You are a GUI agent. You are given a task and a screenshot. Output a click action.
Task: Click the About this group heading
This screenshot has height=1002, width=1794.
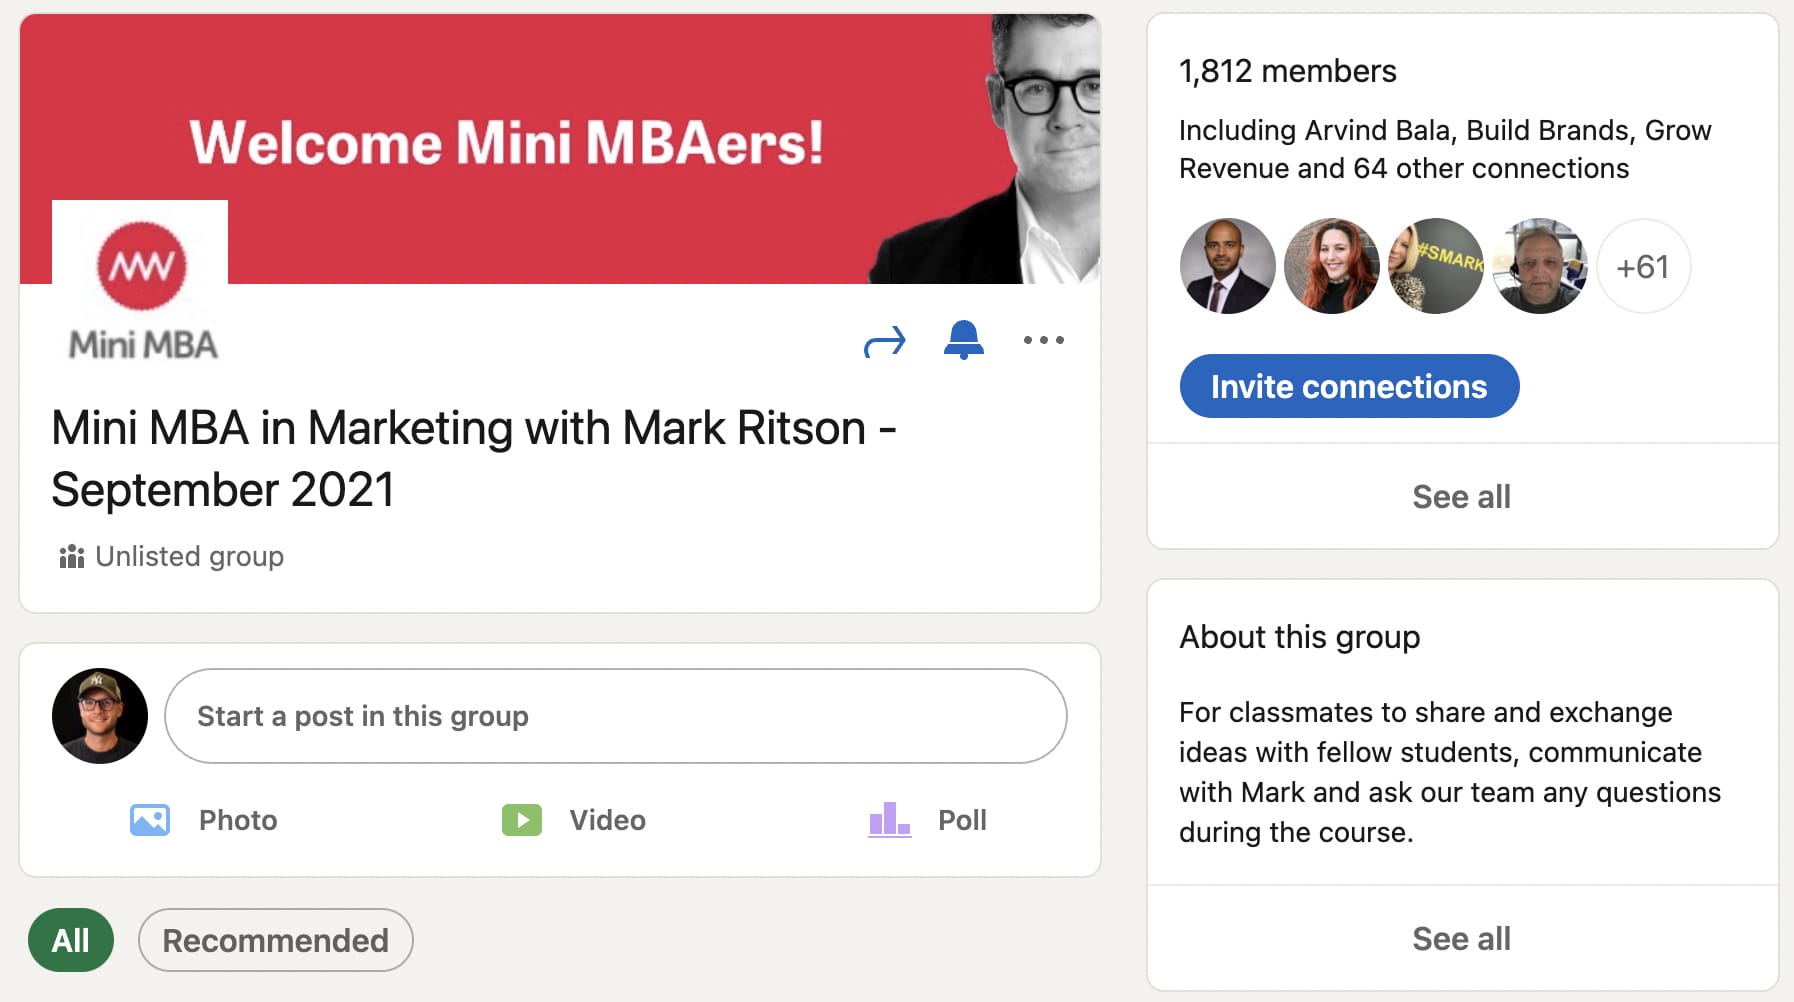(x=1300, y=637)
